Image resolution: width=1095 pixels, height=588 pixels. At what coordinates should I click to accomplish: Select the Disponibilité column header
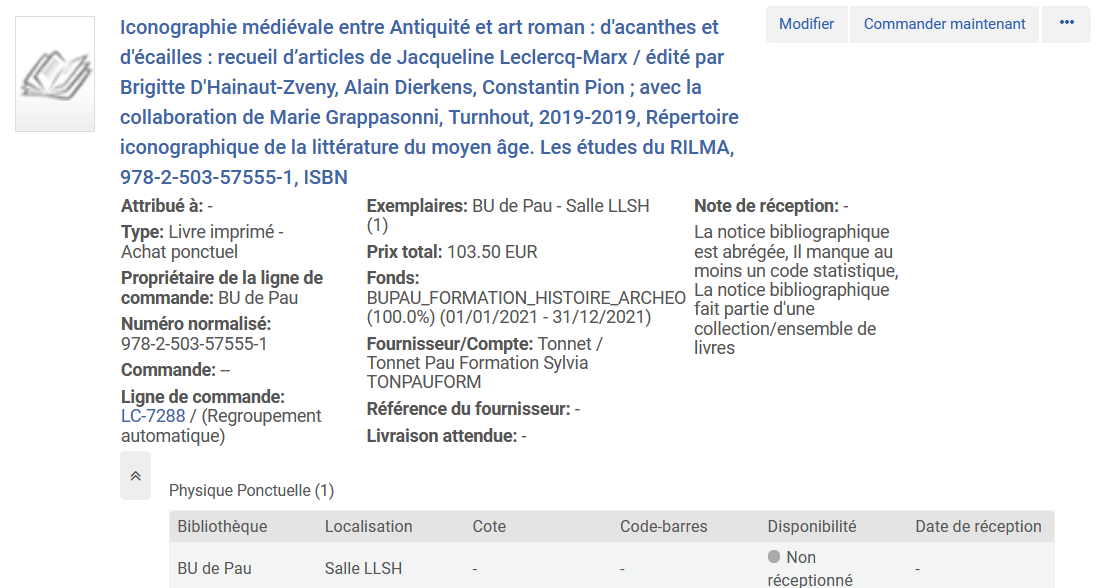click(811, 526)
